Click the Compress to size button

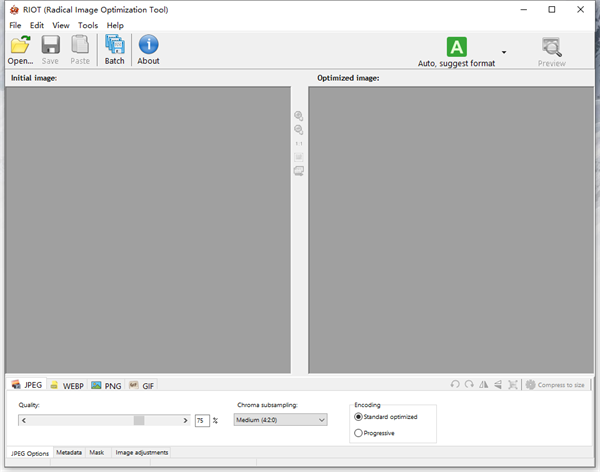[x=555, y=385]
